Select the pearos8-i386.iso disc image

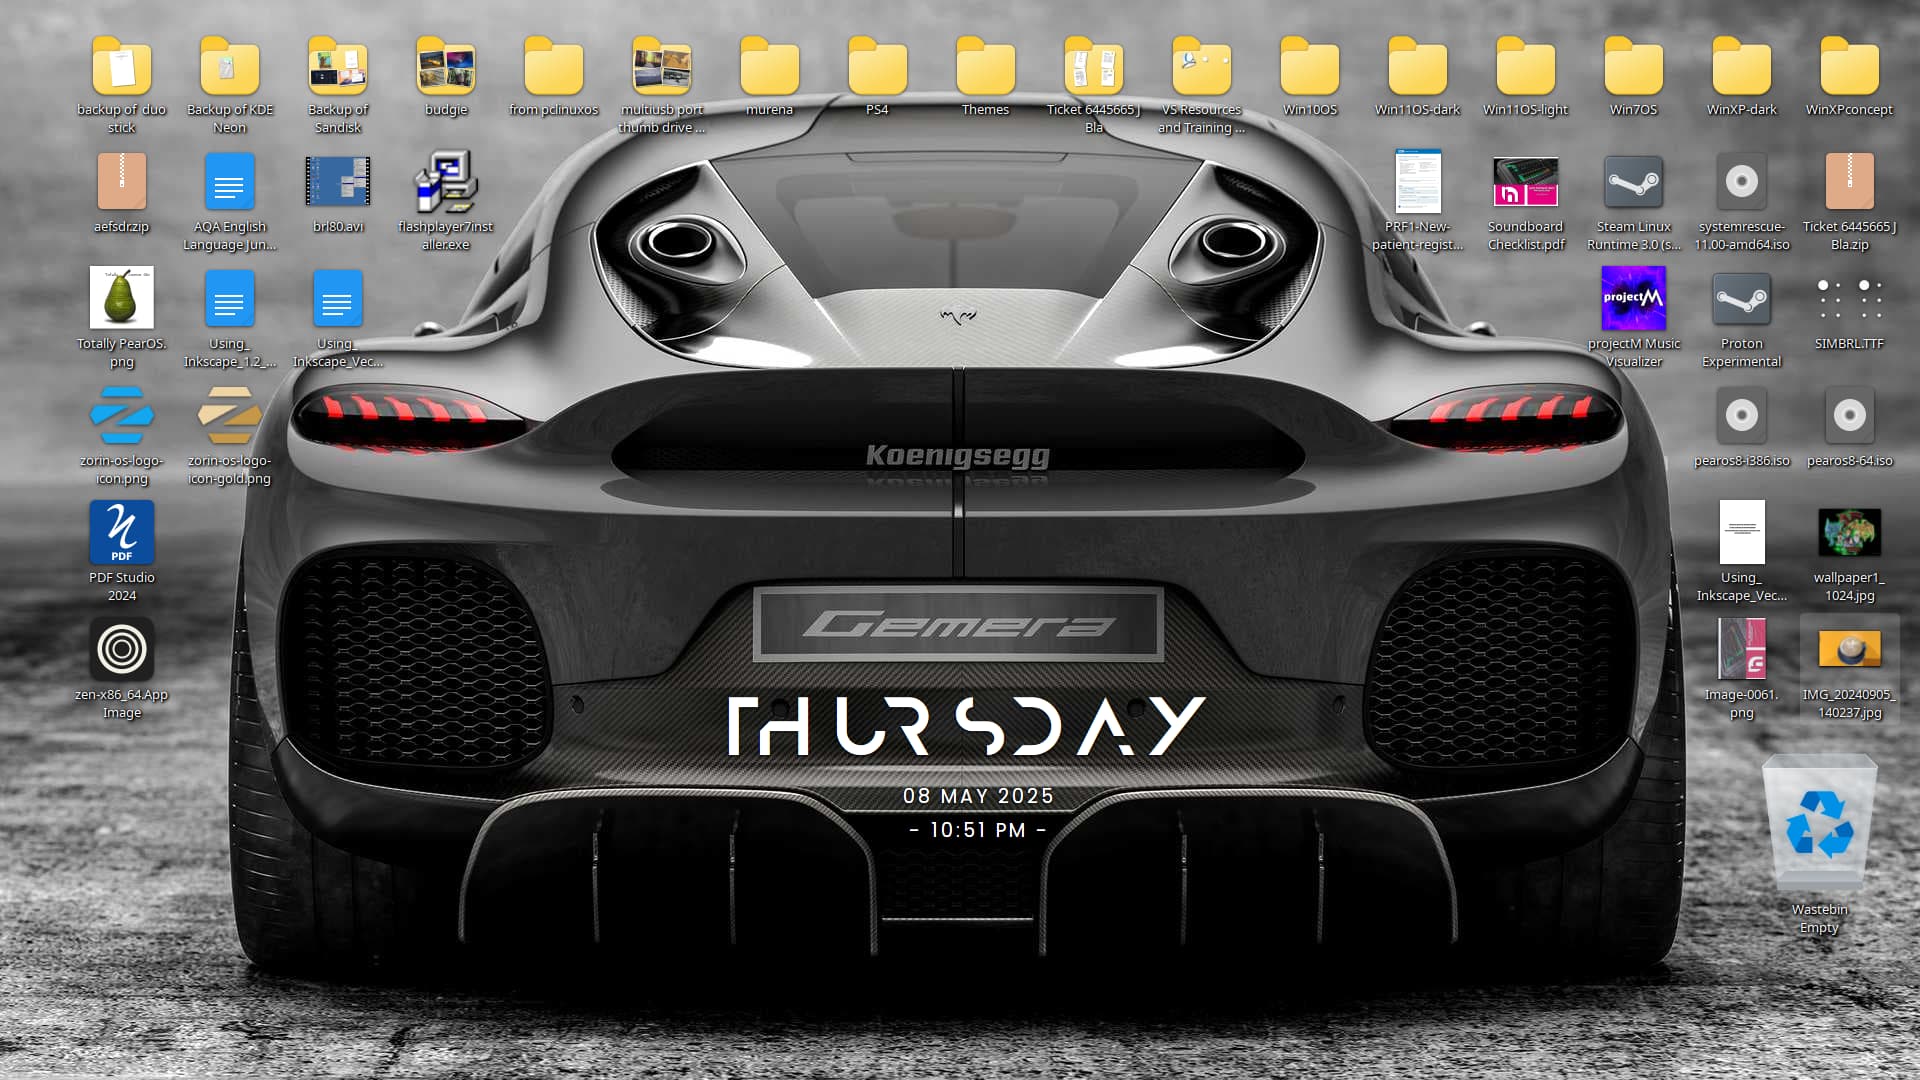click(x=1741, y=415)
